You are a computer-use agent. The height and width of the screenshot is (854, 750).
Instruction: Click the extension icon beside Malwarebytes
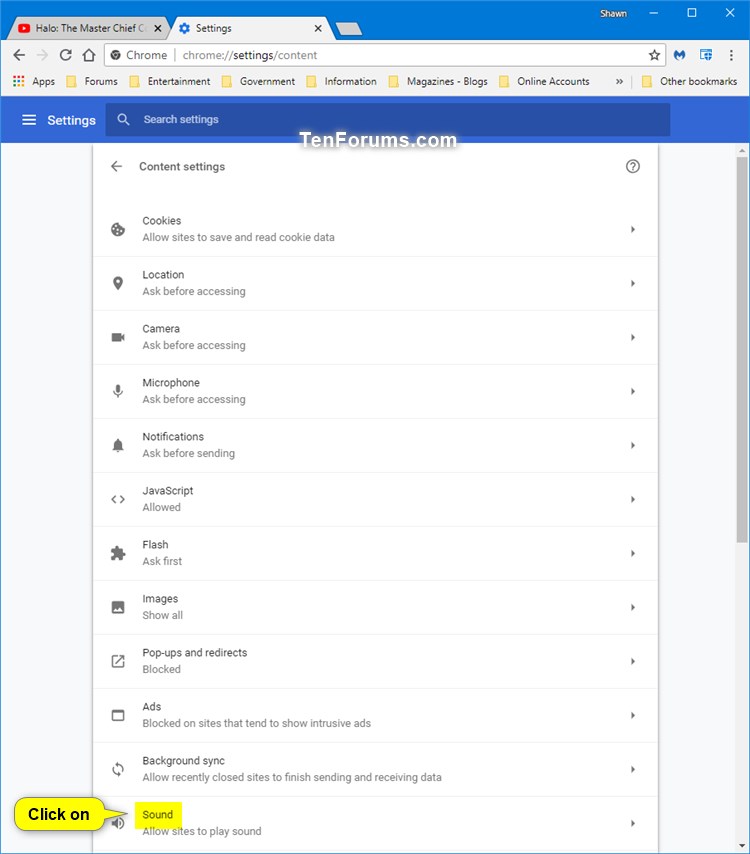pos(706,55)
